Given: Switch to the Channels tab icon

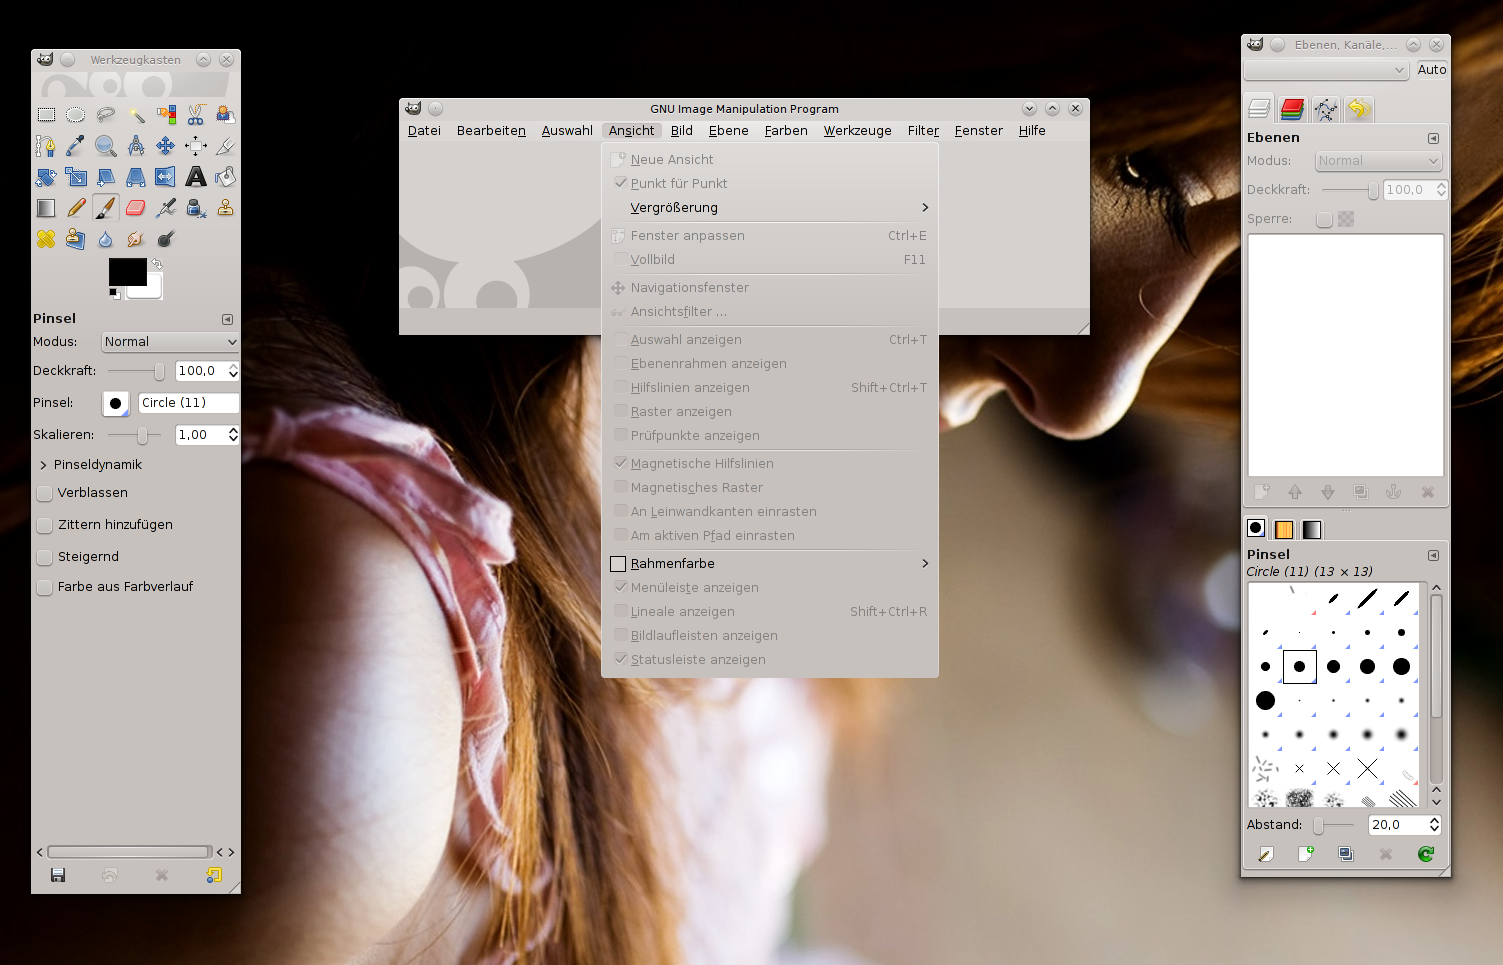Looking at the screenshot, I should point(1292,109).
